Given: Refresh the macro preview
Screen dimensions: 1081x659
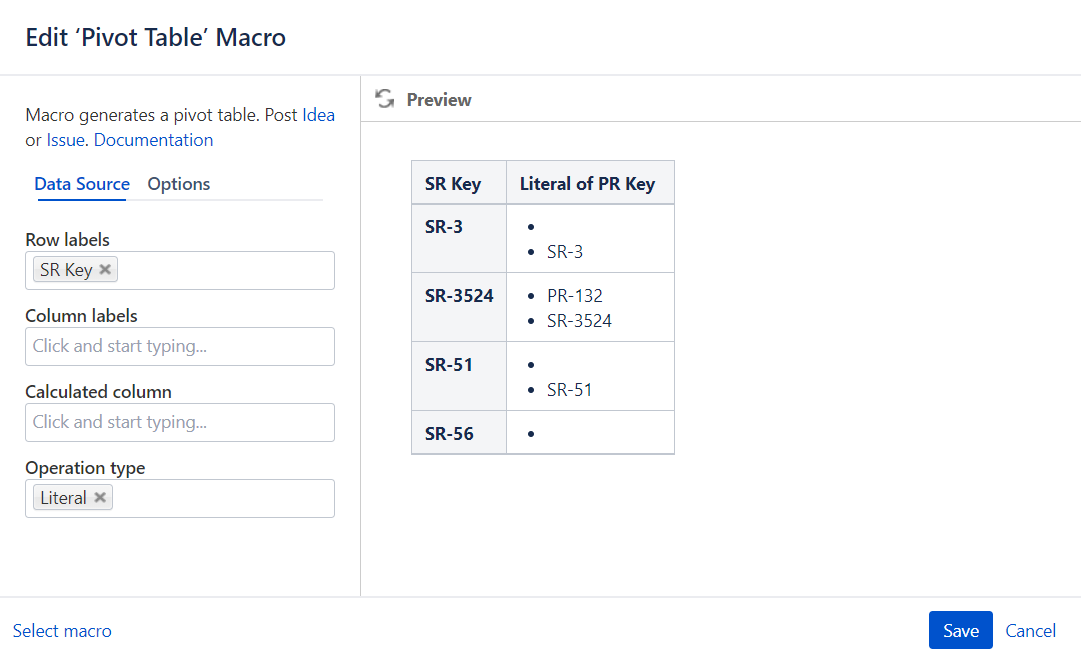Looking at the screenshot, I should coord(384,99).
